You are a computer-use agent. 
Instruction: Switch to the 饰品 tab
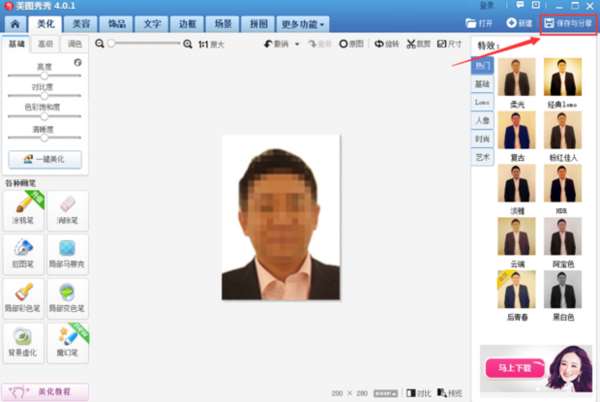[116, 24]
